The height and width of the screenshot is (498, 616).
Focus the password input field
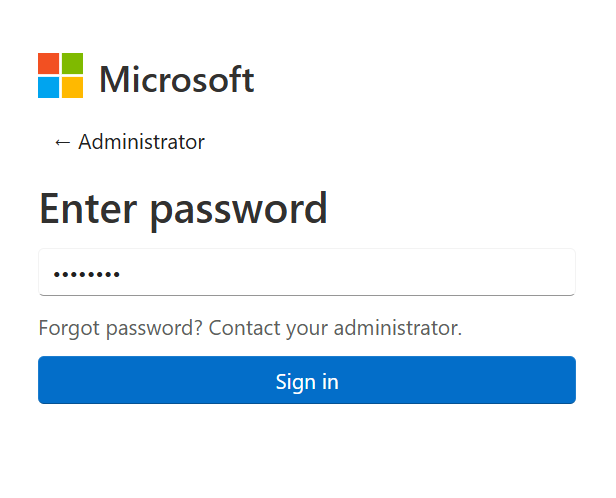[x=307, y=272]
